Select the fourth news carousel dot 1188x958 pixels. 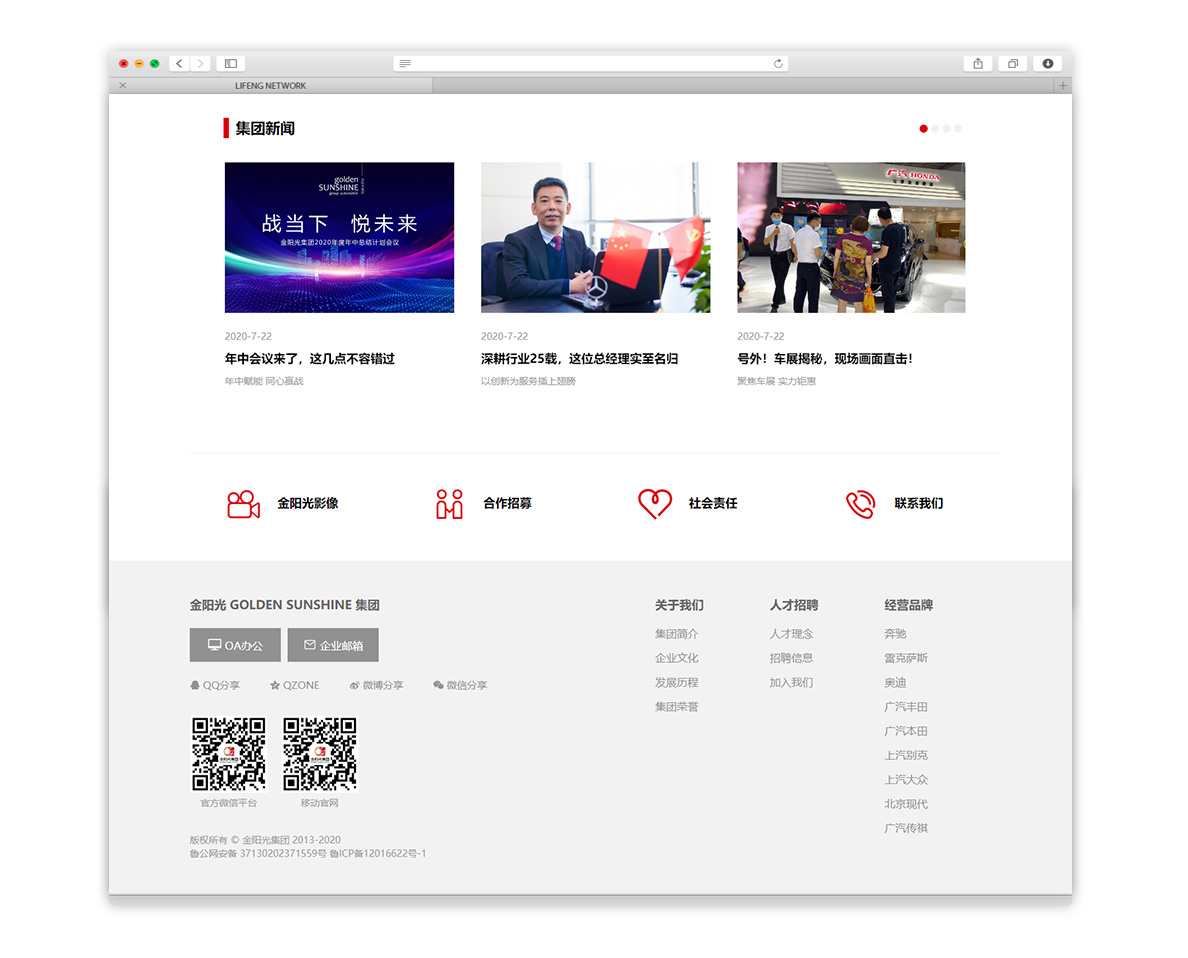[x=958, y=129]
